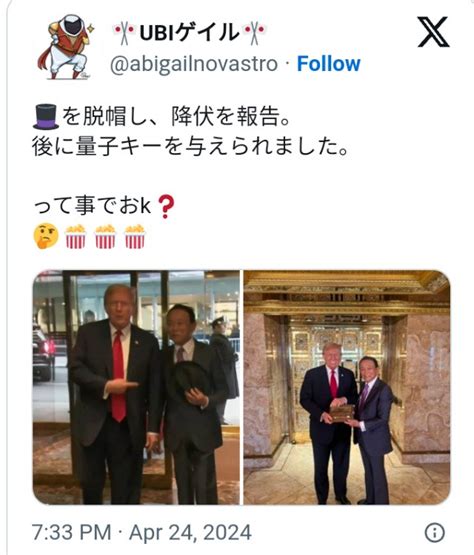
Task: Click the X logo icon
Action: coord(433,32)
